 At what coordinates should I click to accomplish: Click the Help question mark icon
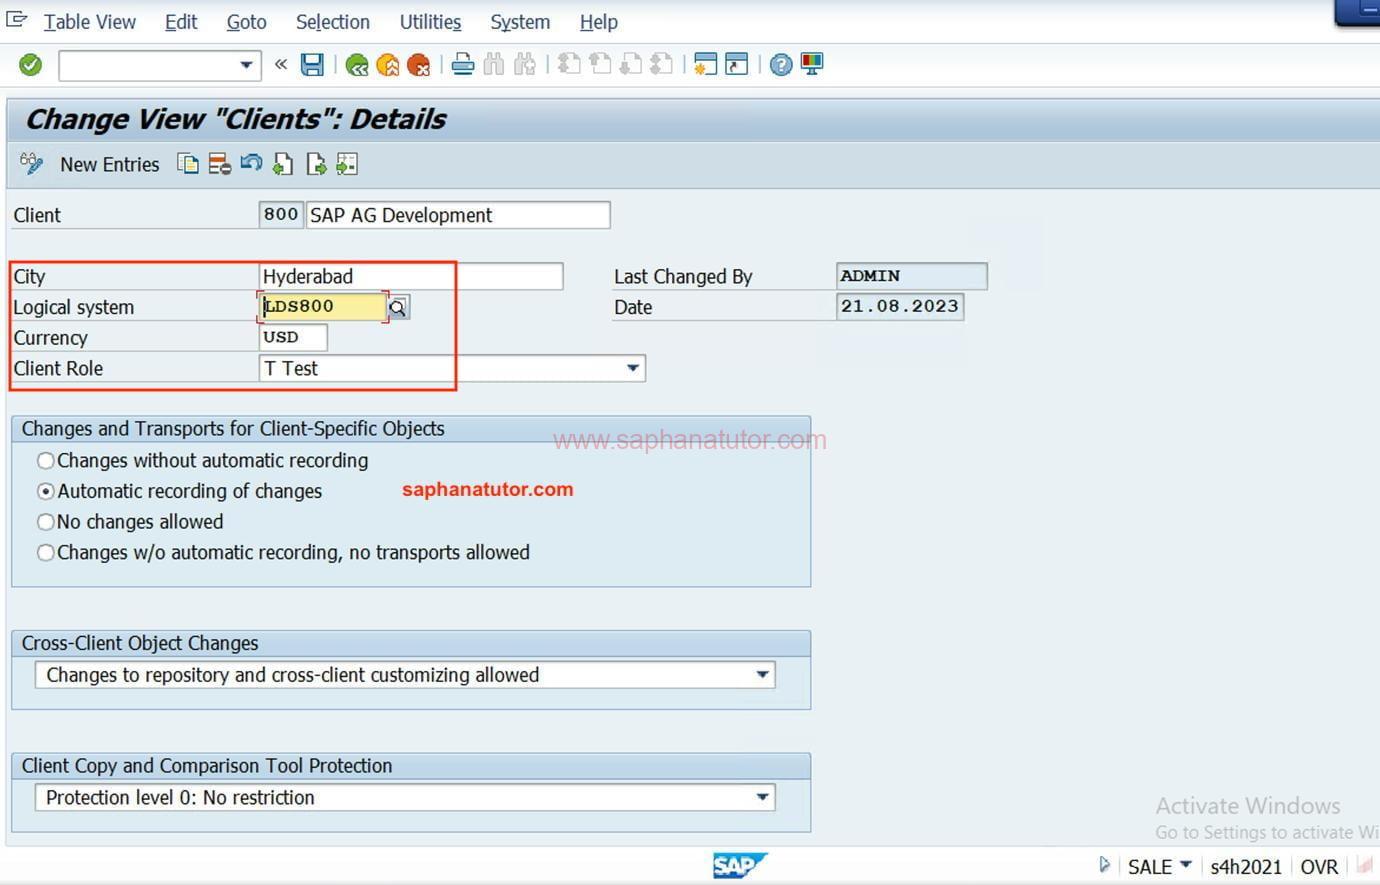pyautogui.click(x=781, y=65)
